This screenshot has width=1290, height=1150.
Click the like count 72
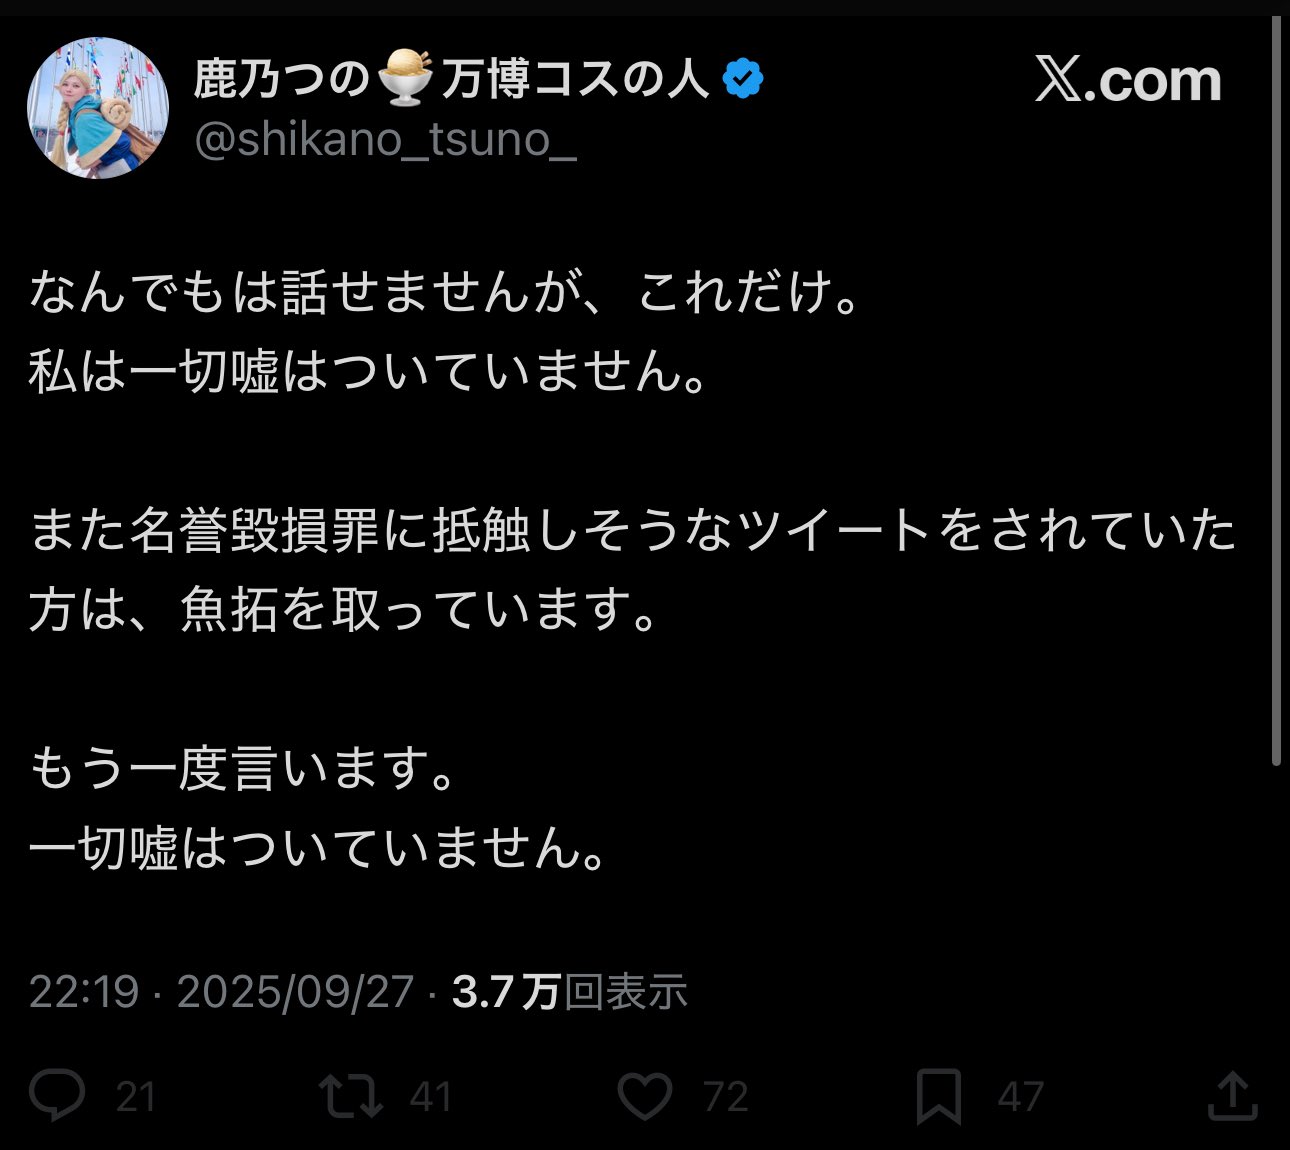click(x=726, y=1098)
